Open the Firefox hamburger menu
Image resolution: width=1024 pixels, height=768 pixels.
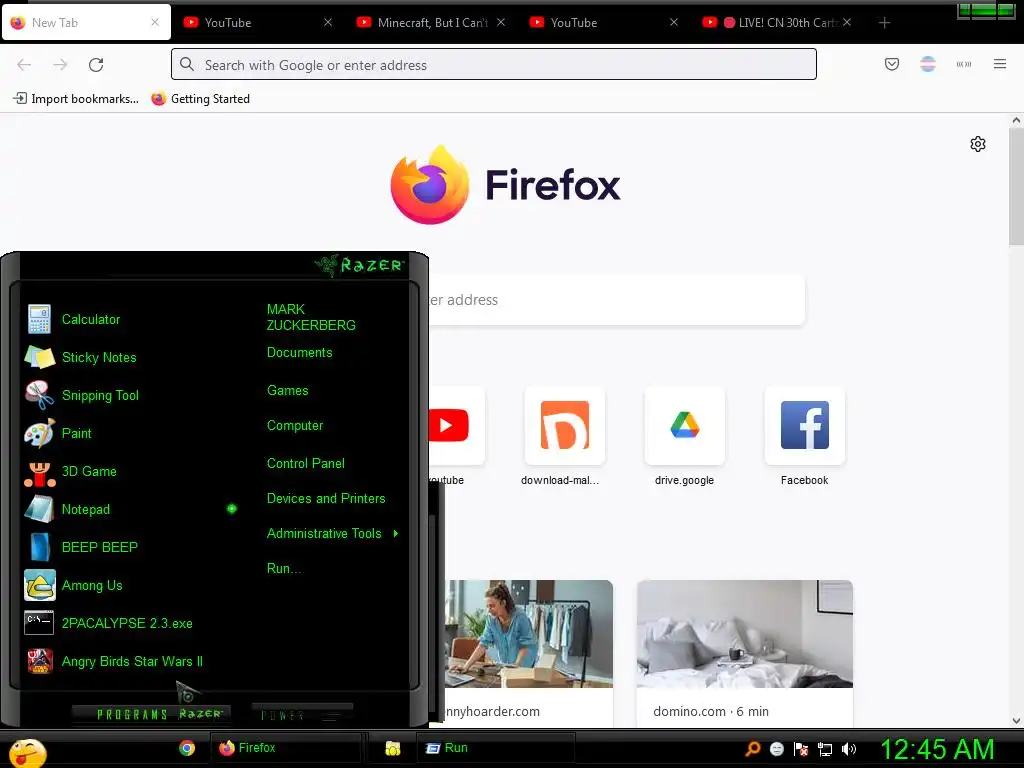click(999, 64)
